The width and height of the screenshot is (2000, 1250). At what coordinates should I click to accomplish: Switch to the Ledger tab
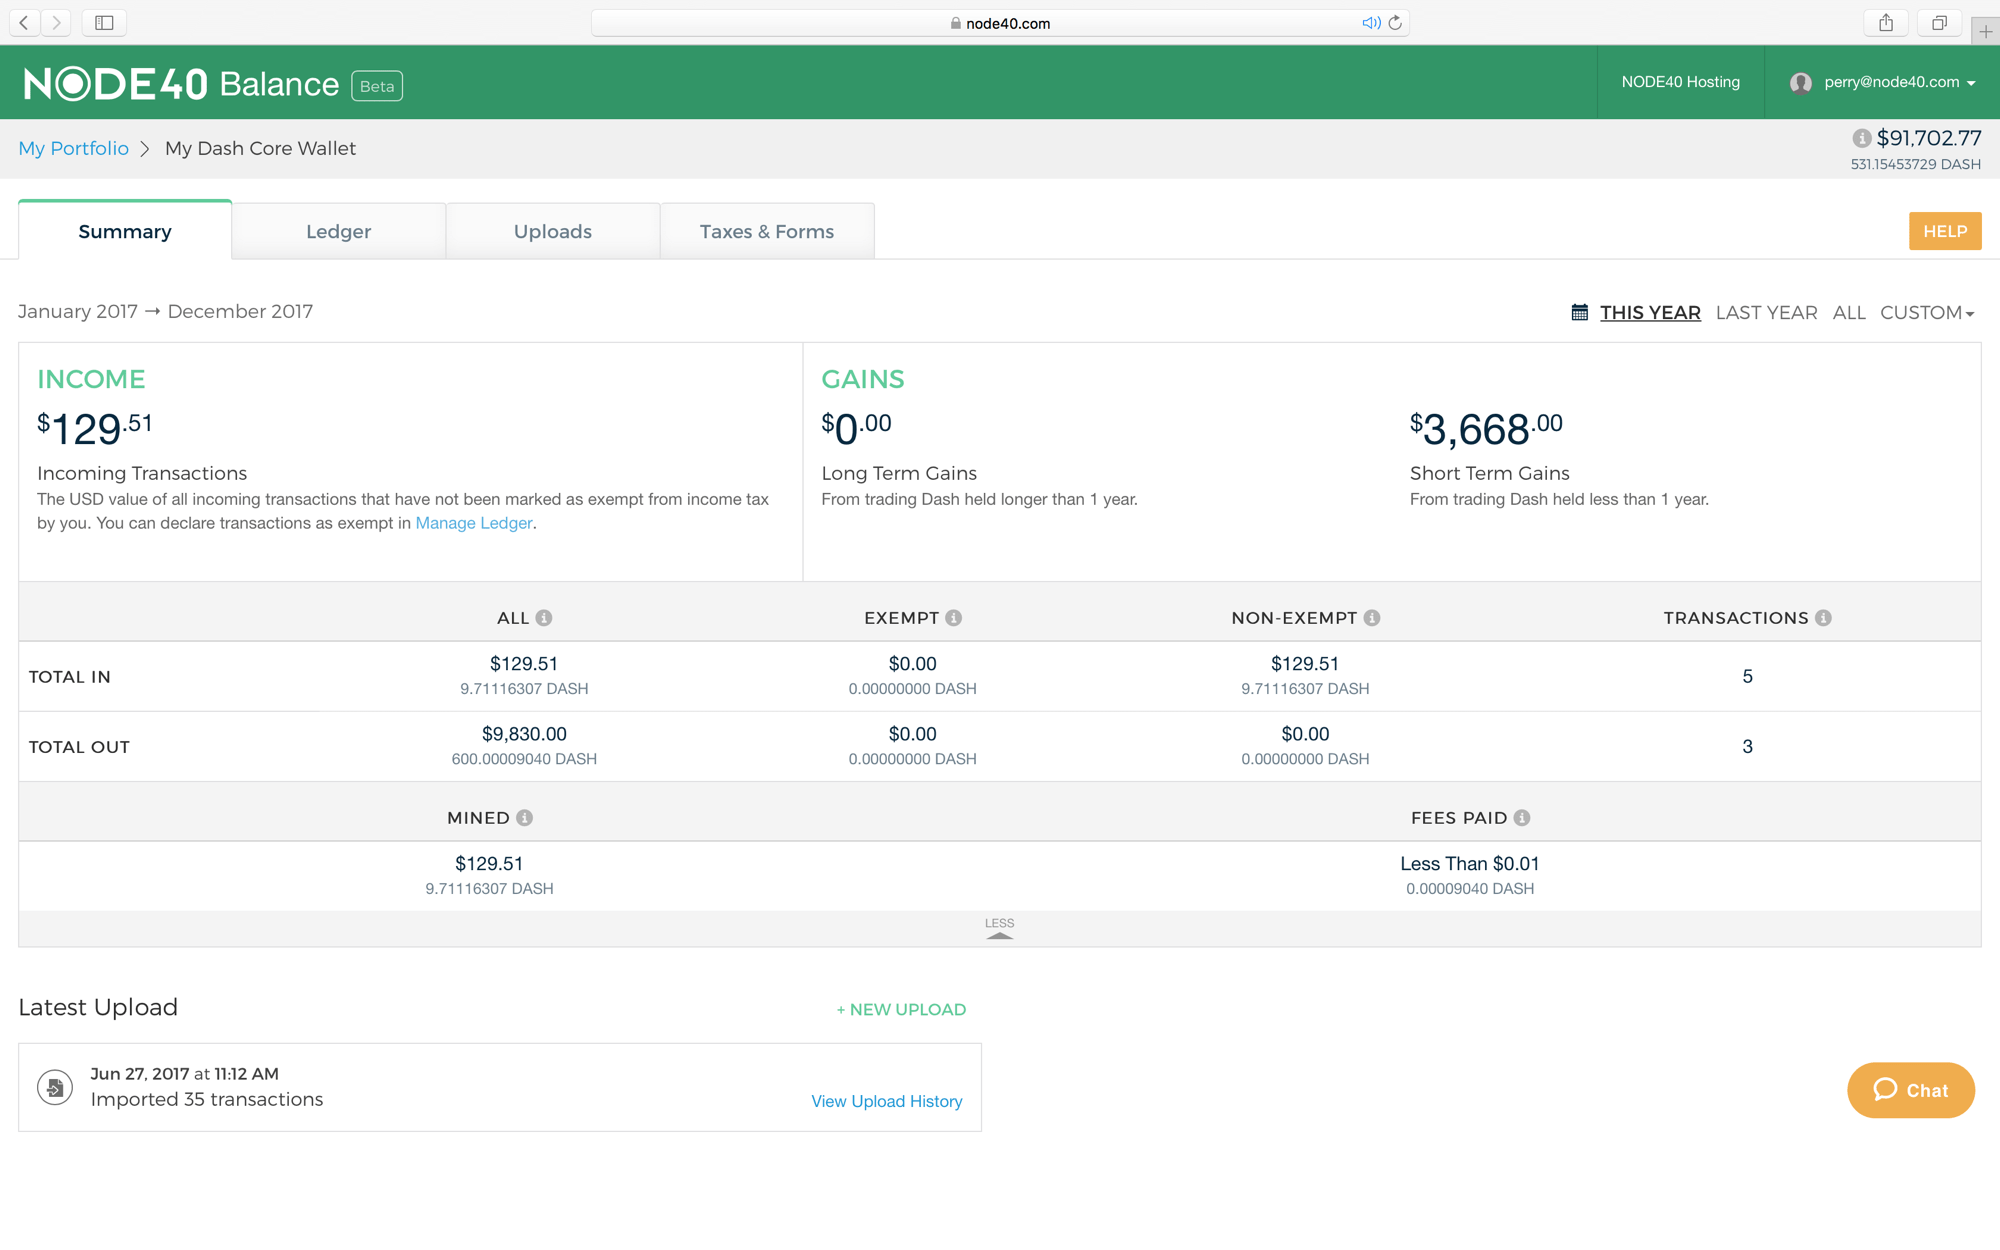tap(338, 232)
